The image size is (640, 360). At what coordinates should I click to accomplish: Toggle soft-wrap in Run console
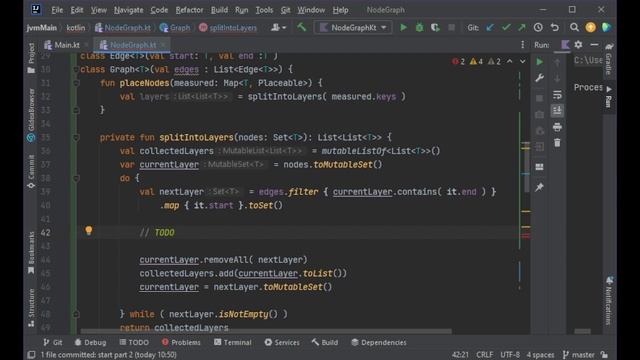pyautogui.click(x=557, y=95)
